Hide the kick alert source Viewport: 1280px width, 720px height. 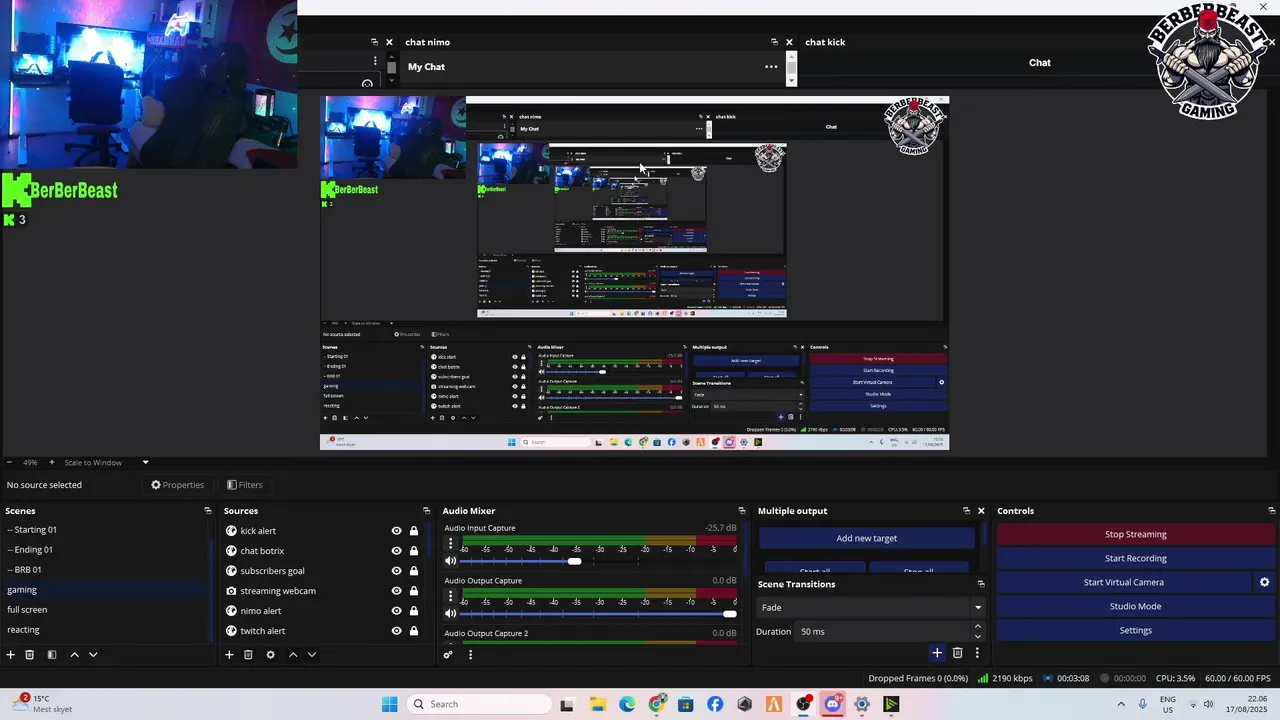coord(396,531)
